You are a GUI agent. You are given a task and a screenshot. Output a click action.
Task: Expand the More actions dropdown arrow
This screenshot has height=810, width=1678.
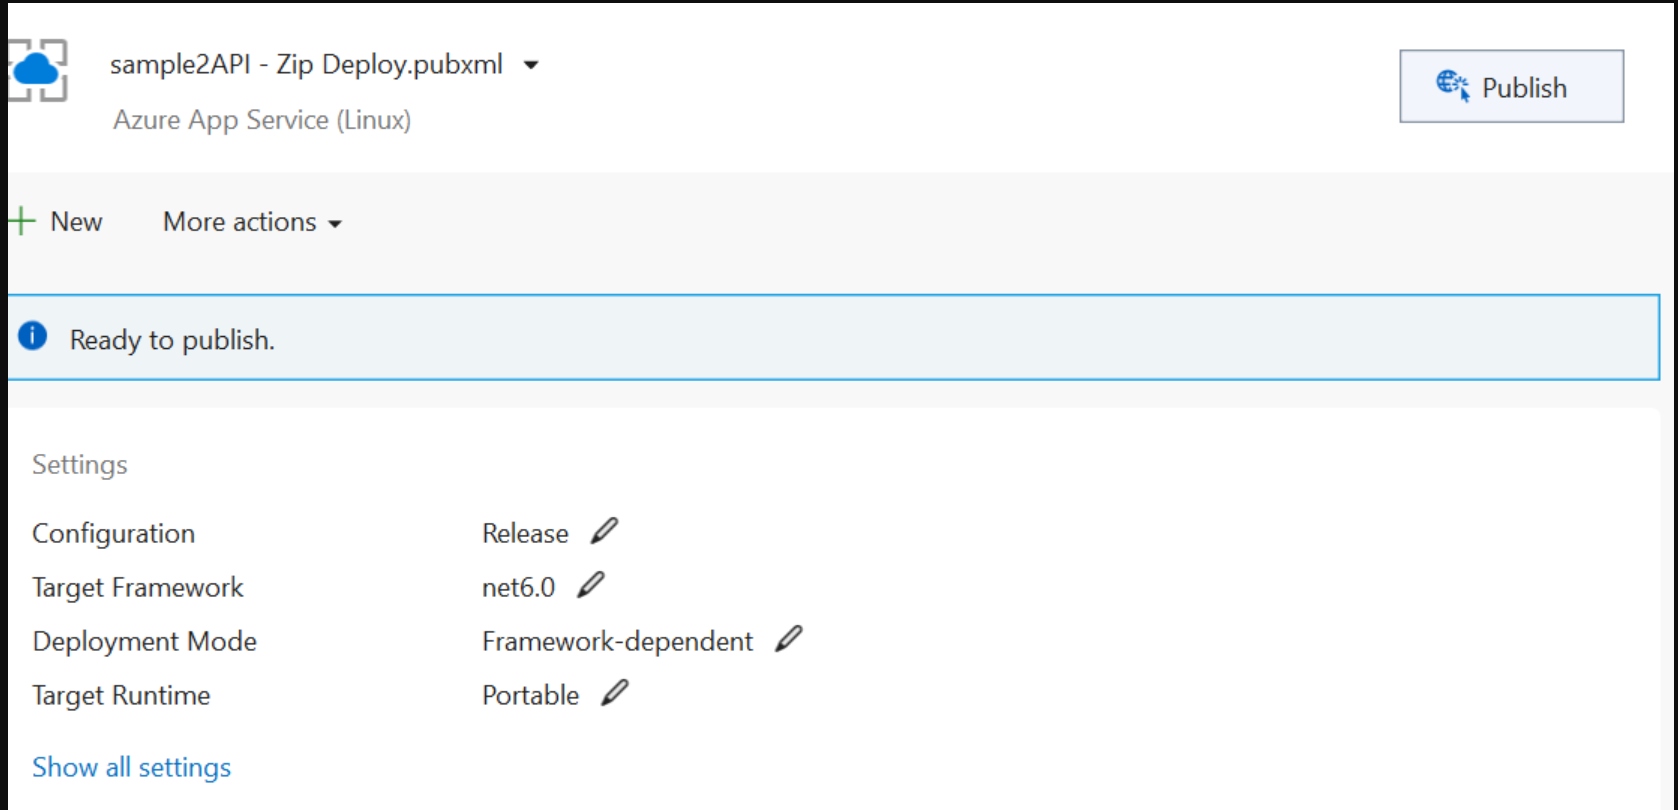(335, 224)
